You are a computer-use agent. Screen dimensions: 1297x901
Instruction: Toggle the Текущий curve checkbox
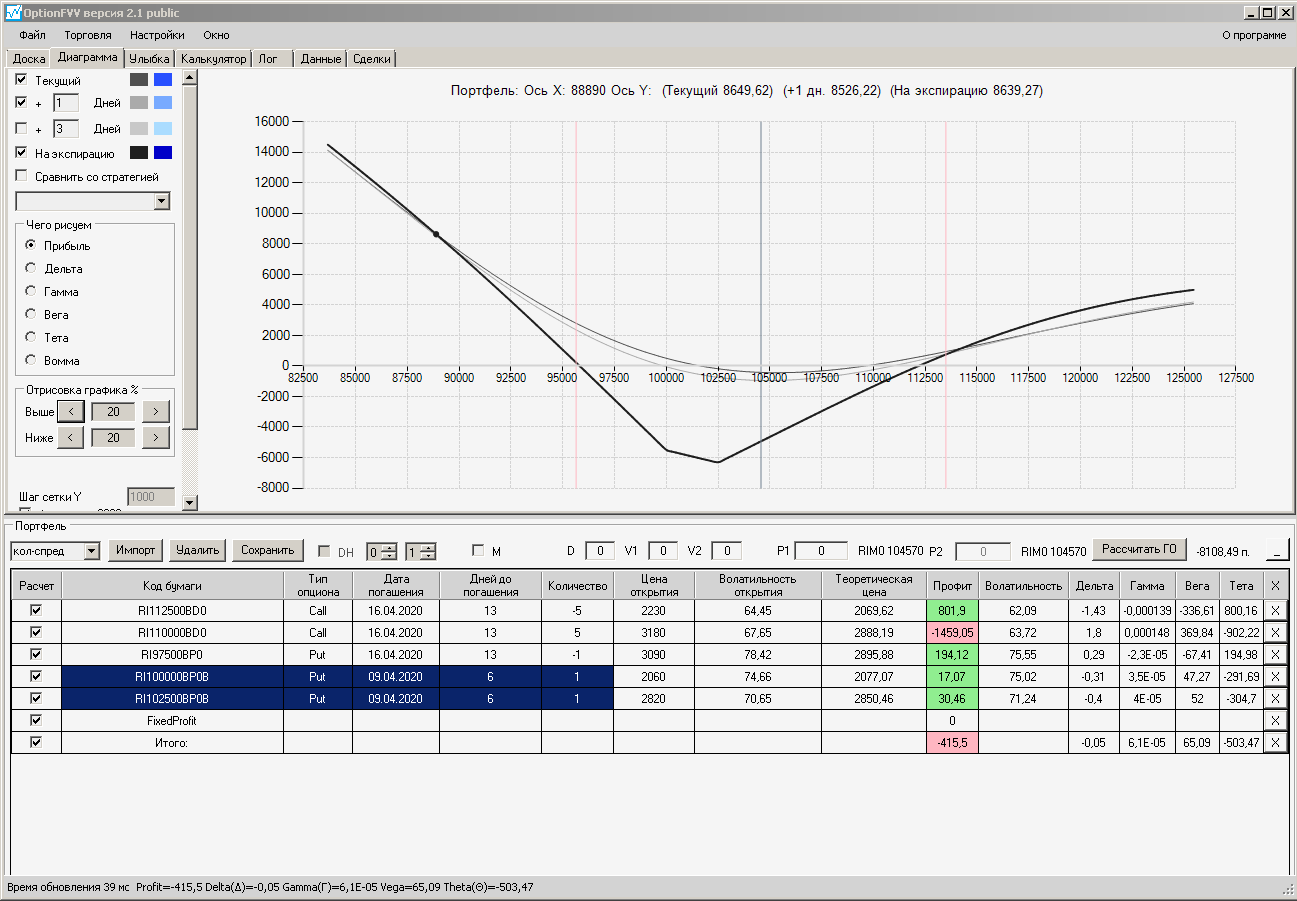[x=22, y=80]
